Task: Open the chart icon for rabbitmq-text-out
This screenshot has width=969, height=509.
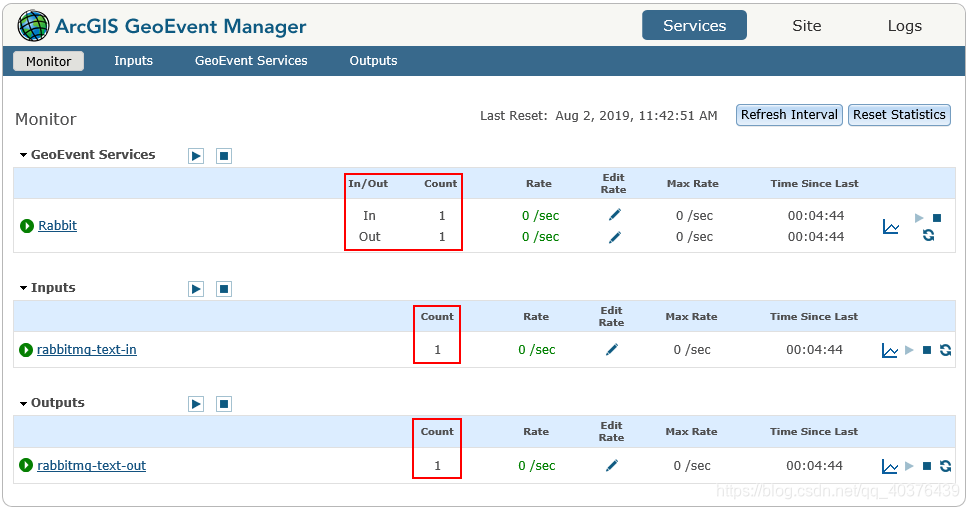Action: click(x=889, y=466)
